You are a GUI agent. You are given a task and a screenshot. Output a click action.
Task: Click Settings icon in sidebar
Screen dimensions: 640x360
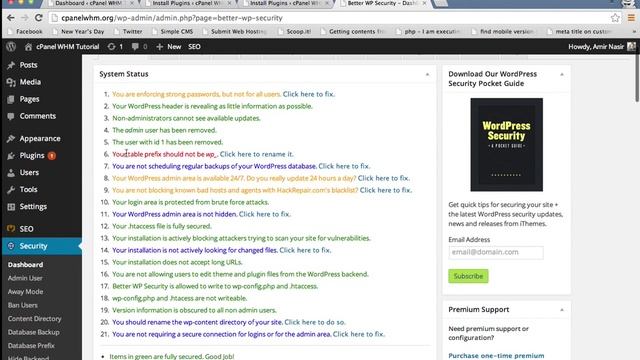11,207
